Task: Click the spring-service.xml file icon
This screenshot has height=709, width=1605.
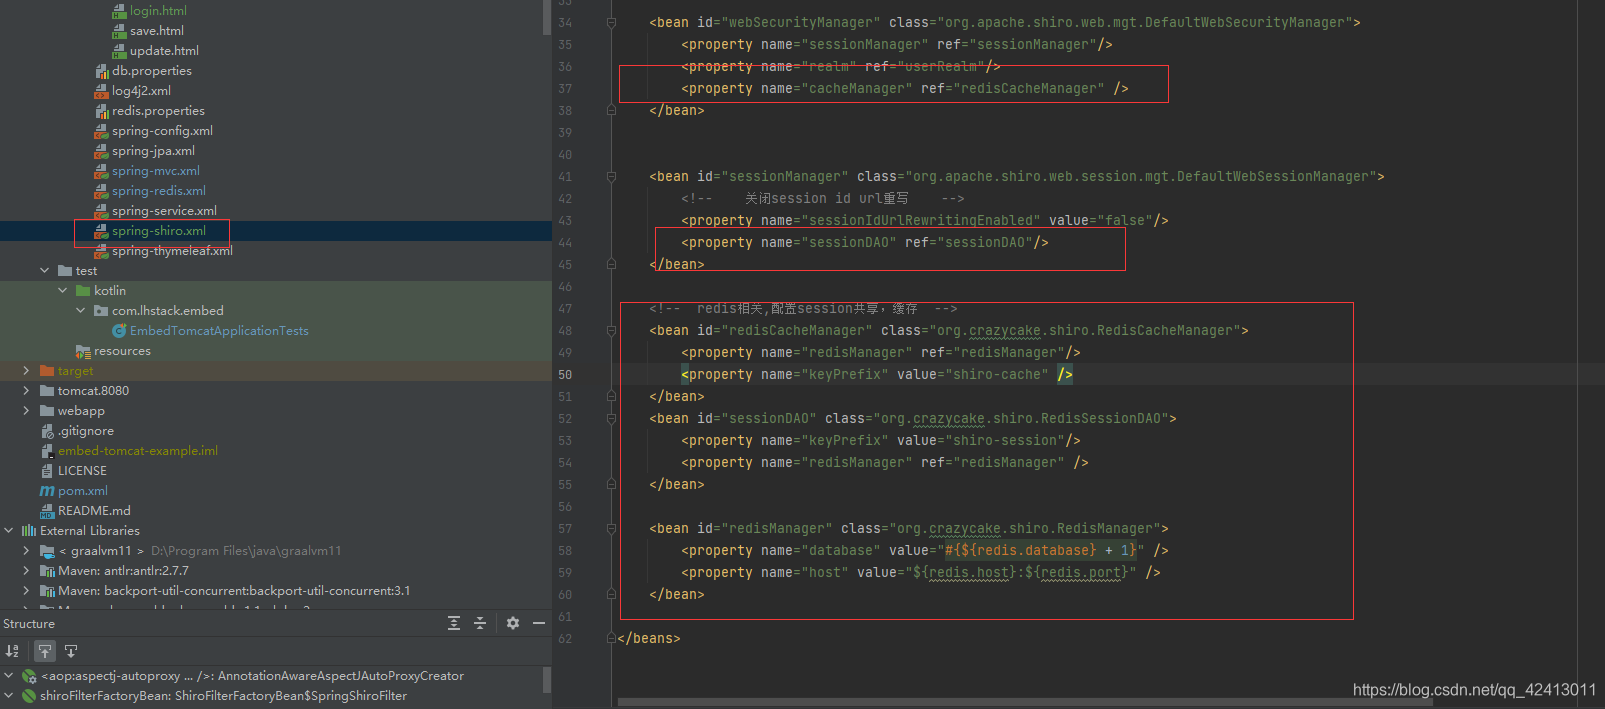Action: 101,211
